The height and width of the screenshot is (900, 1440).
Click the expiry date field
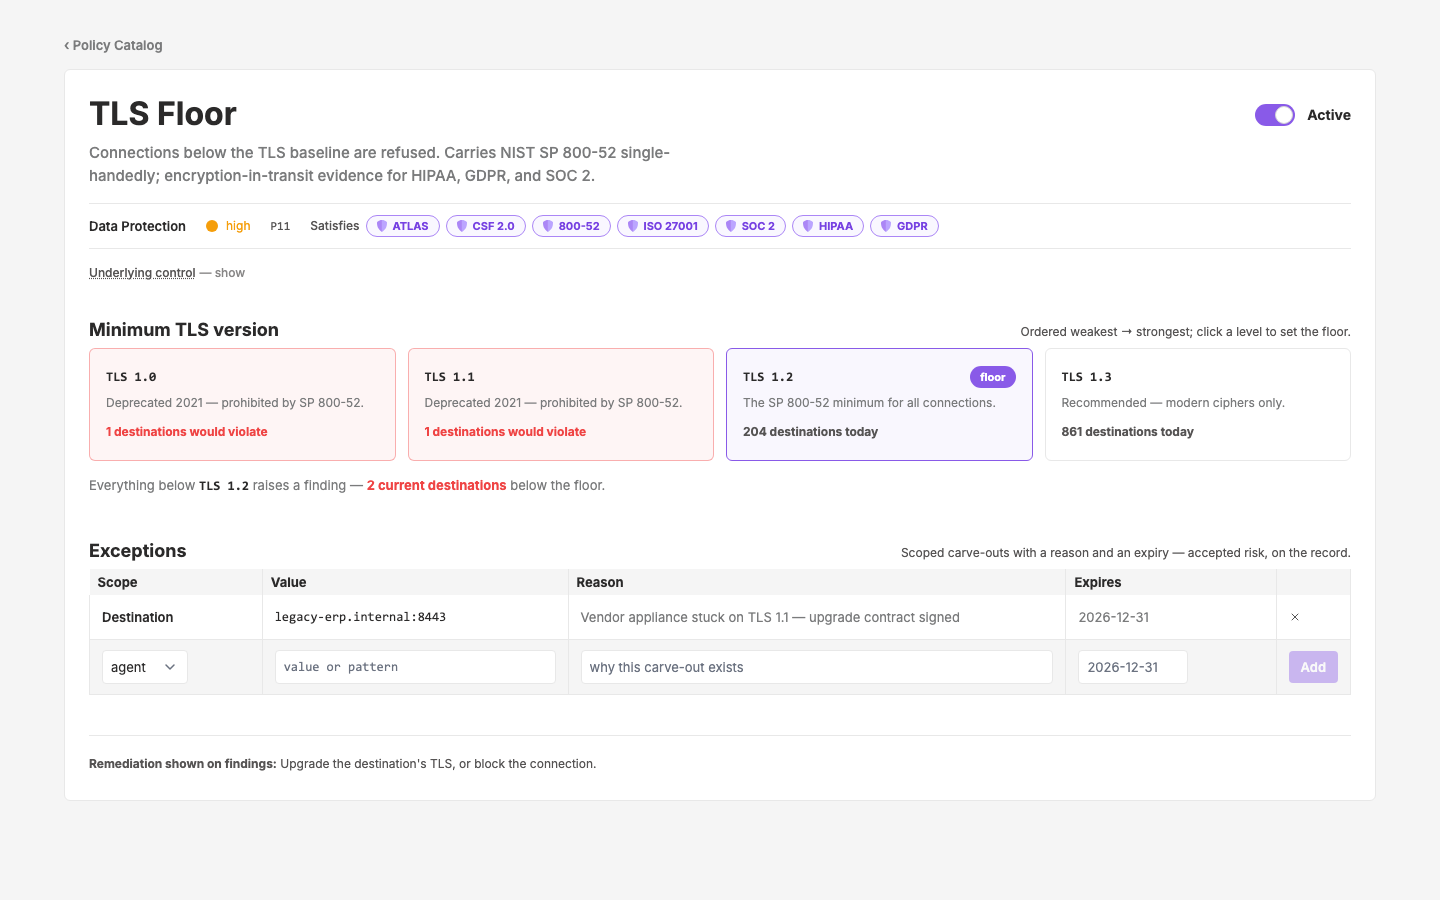point(1133,667)
